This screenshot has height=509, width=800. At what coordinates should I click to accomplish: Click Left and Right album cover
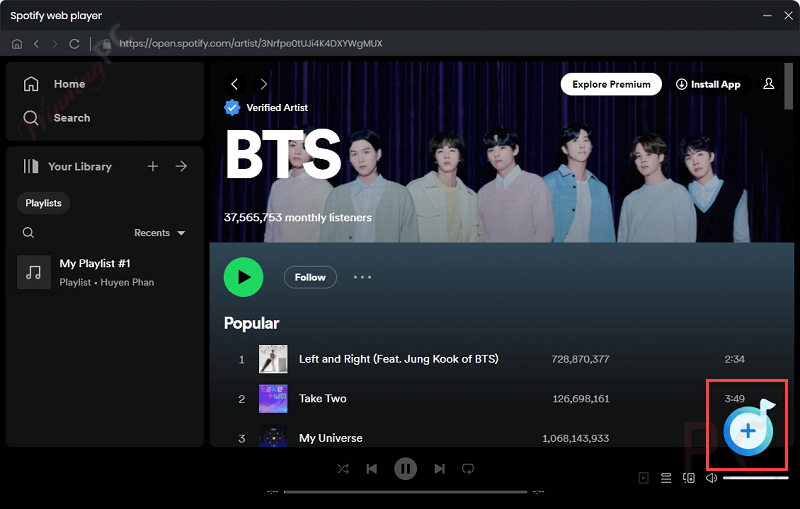pyautogui.click(x=273, y=359)
